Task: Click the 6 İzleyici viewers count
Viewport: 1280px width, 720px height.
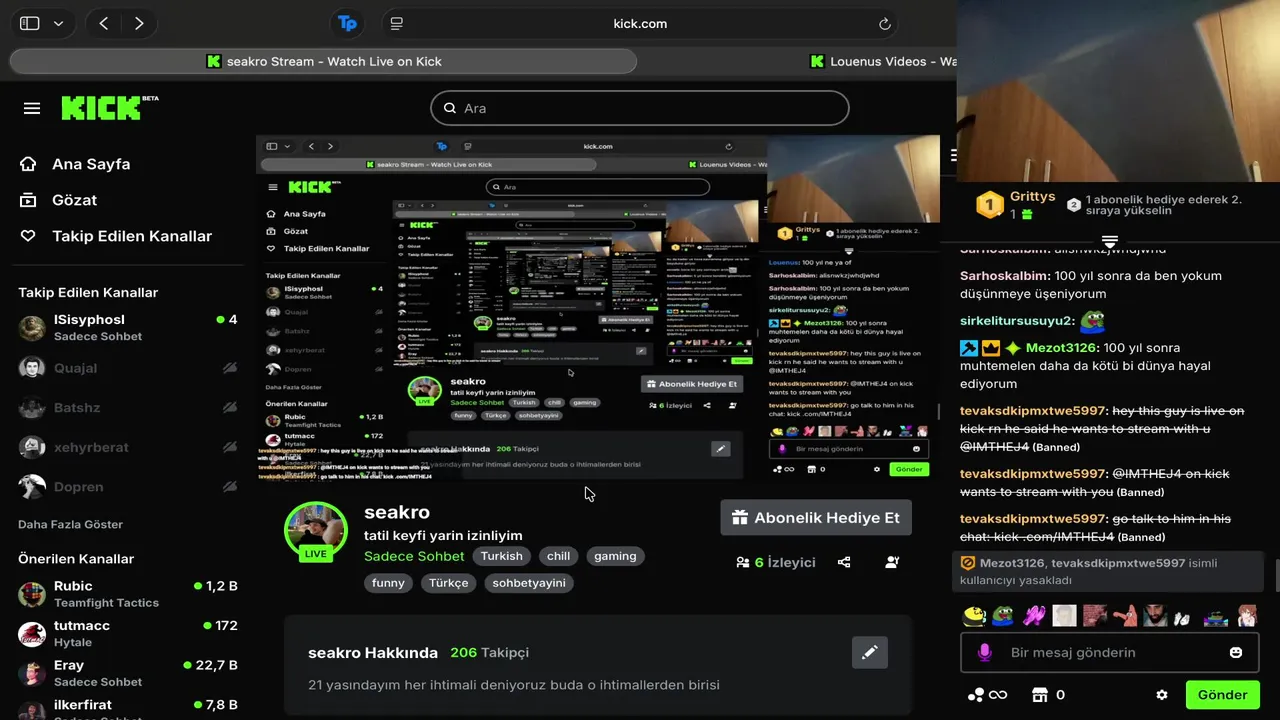Action: (x=776, y=562)
